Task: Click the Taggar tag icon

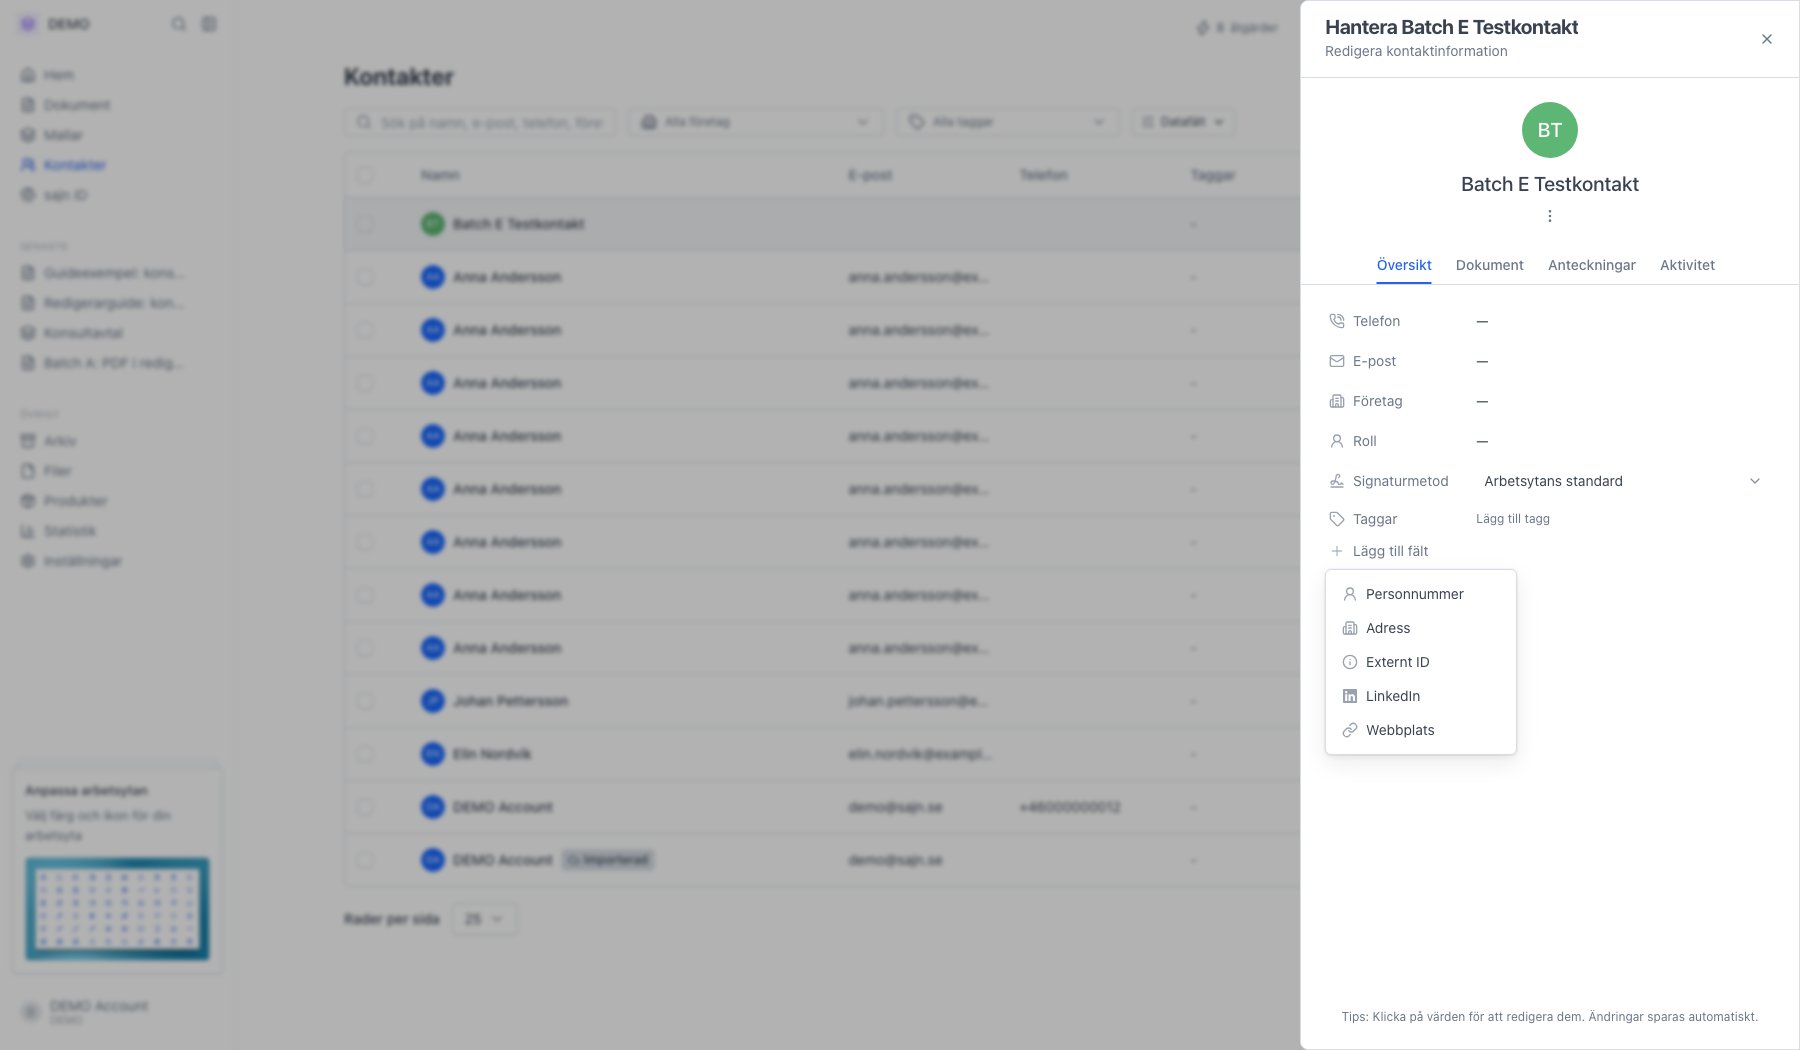Action: click(x=1336, y=519)
